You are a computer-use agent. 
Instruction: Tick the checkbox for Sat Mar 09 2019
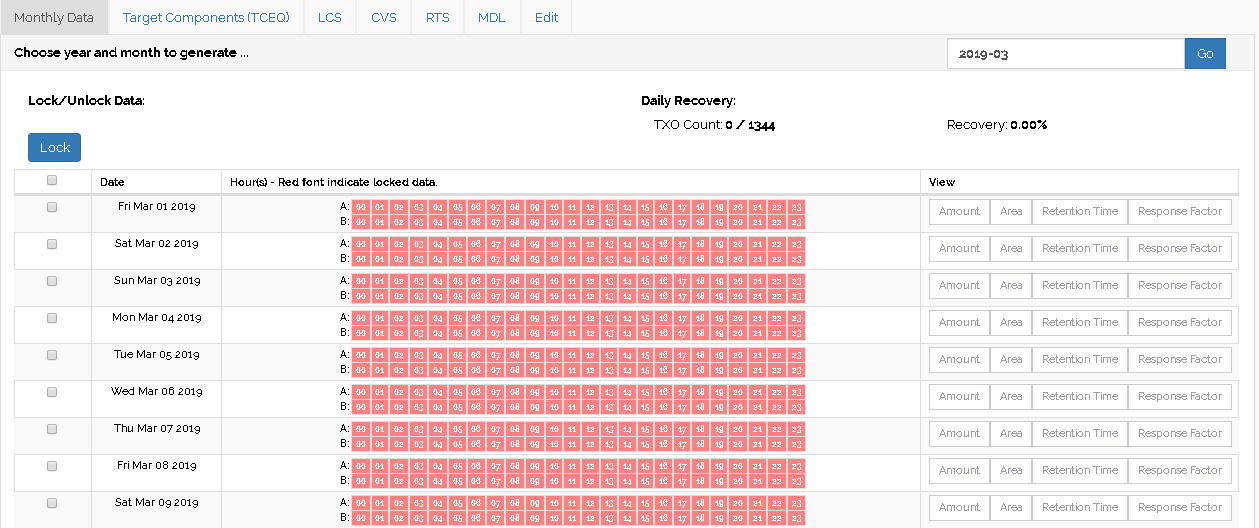coord(52,503)
